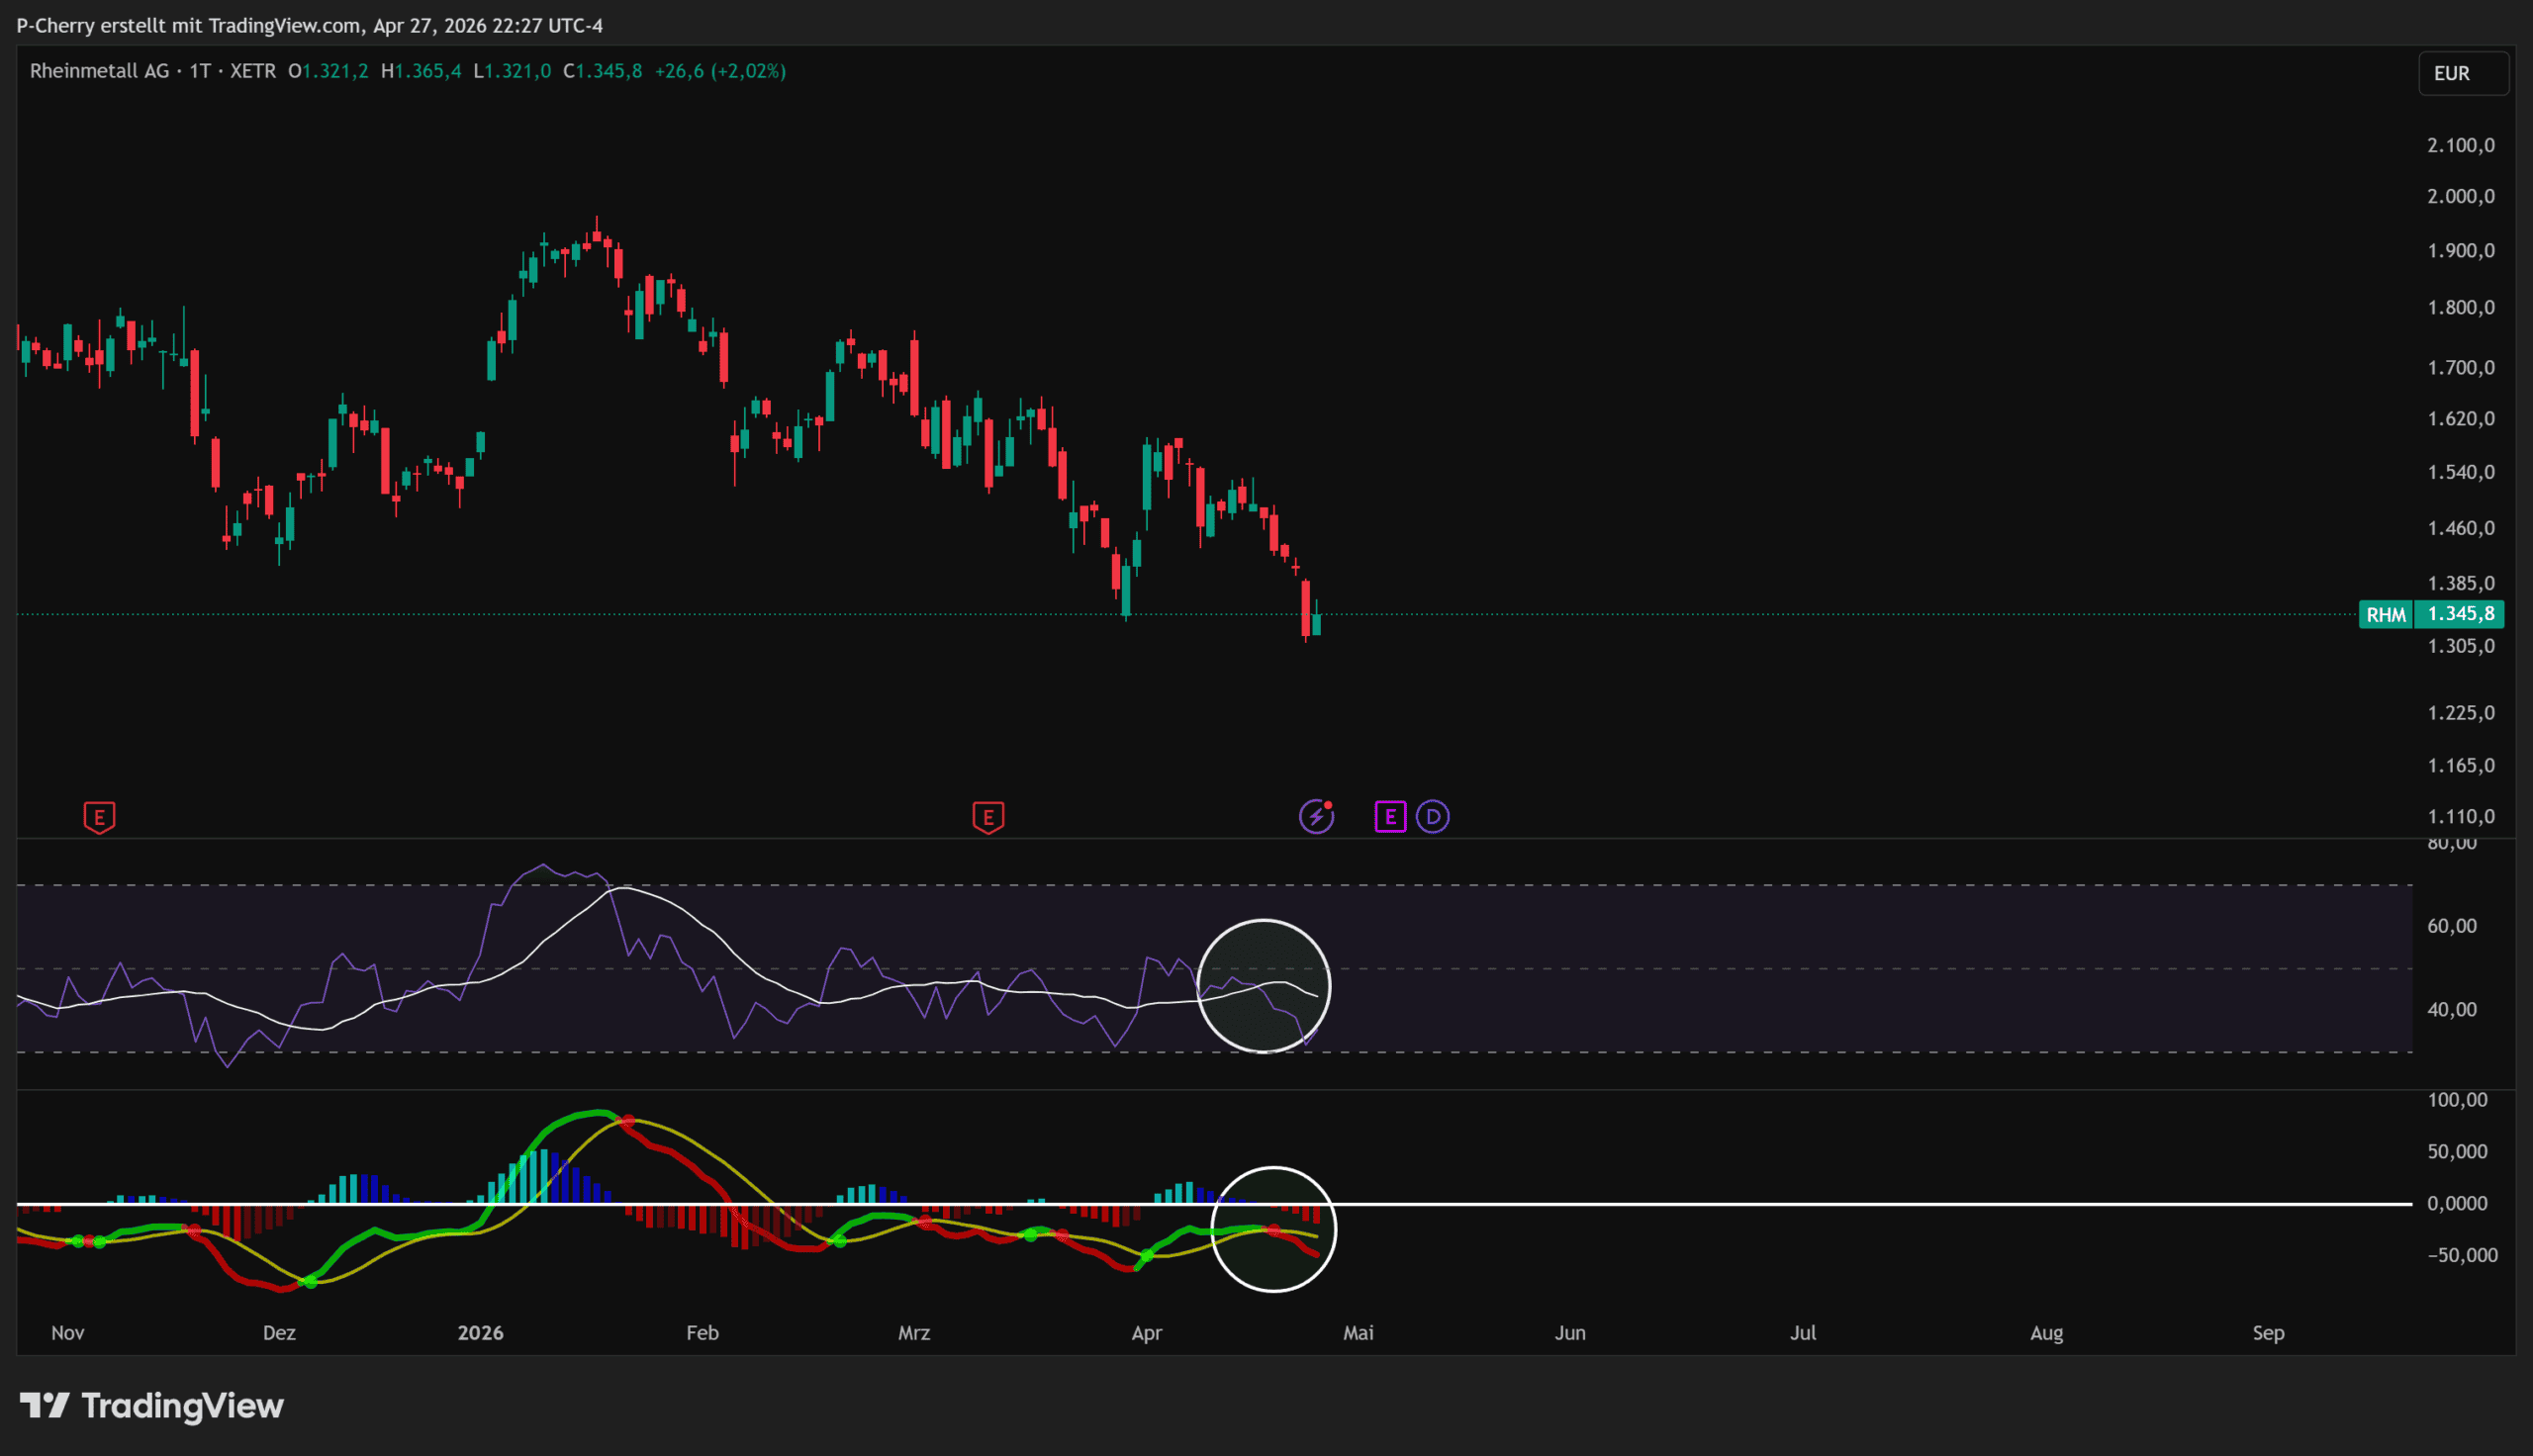Click the 0,0000 MACD scale label
This screenshot has width=2533, height=1456.
[2456, 1203]
